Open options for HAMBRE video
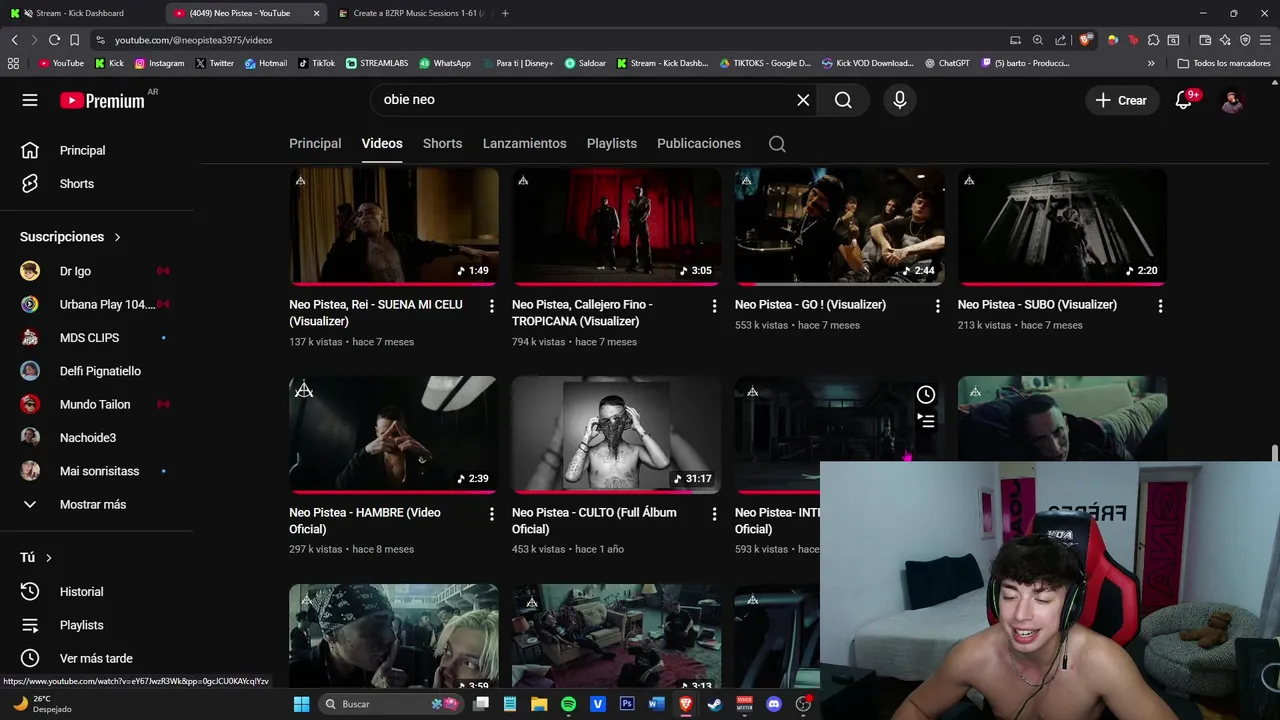 (491, 514)
